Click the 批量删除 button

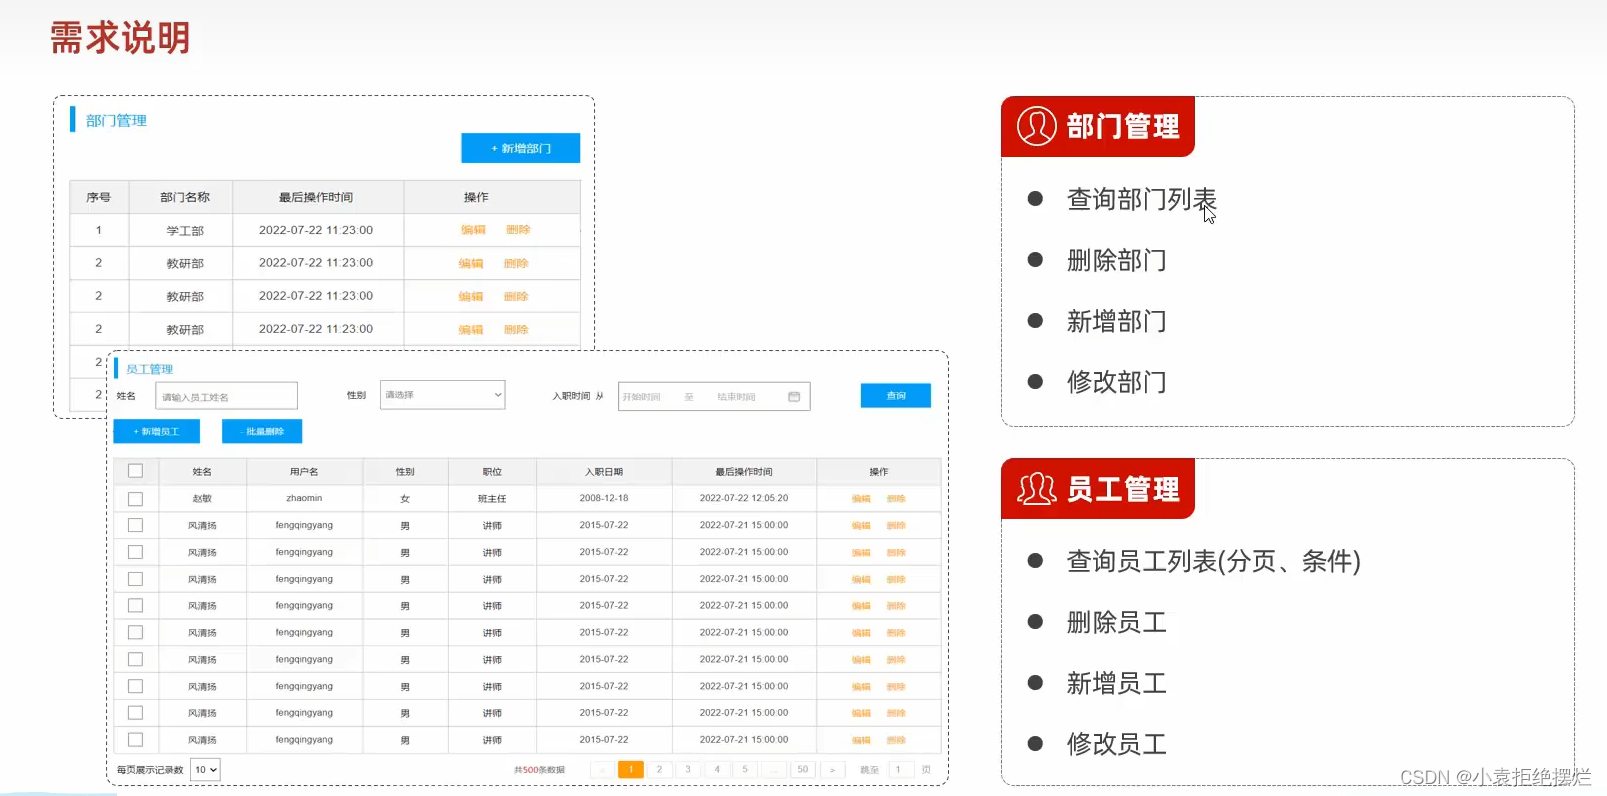pyautogui.click(x=262, y=431)
